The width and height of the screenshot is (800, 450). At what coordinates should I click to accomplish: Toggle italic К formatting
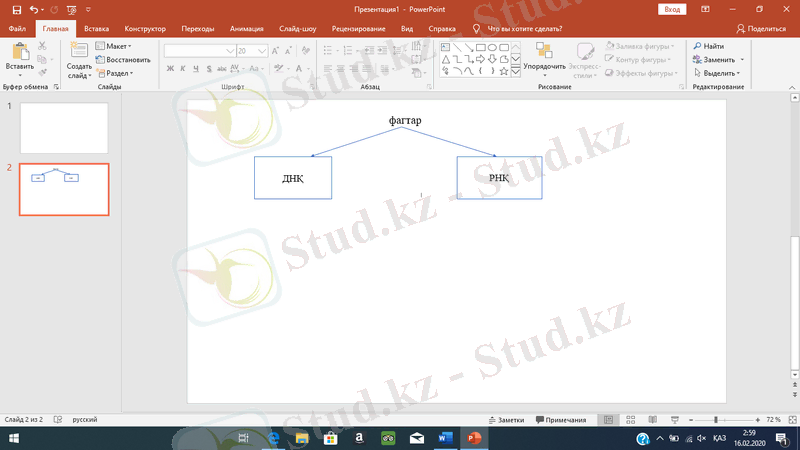click(183, 68)
